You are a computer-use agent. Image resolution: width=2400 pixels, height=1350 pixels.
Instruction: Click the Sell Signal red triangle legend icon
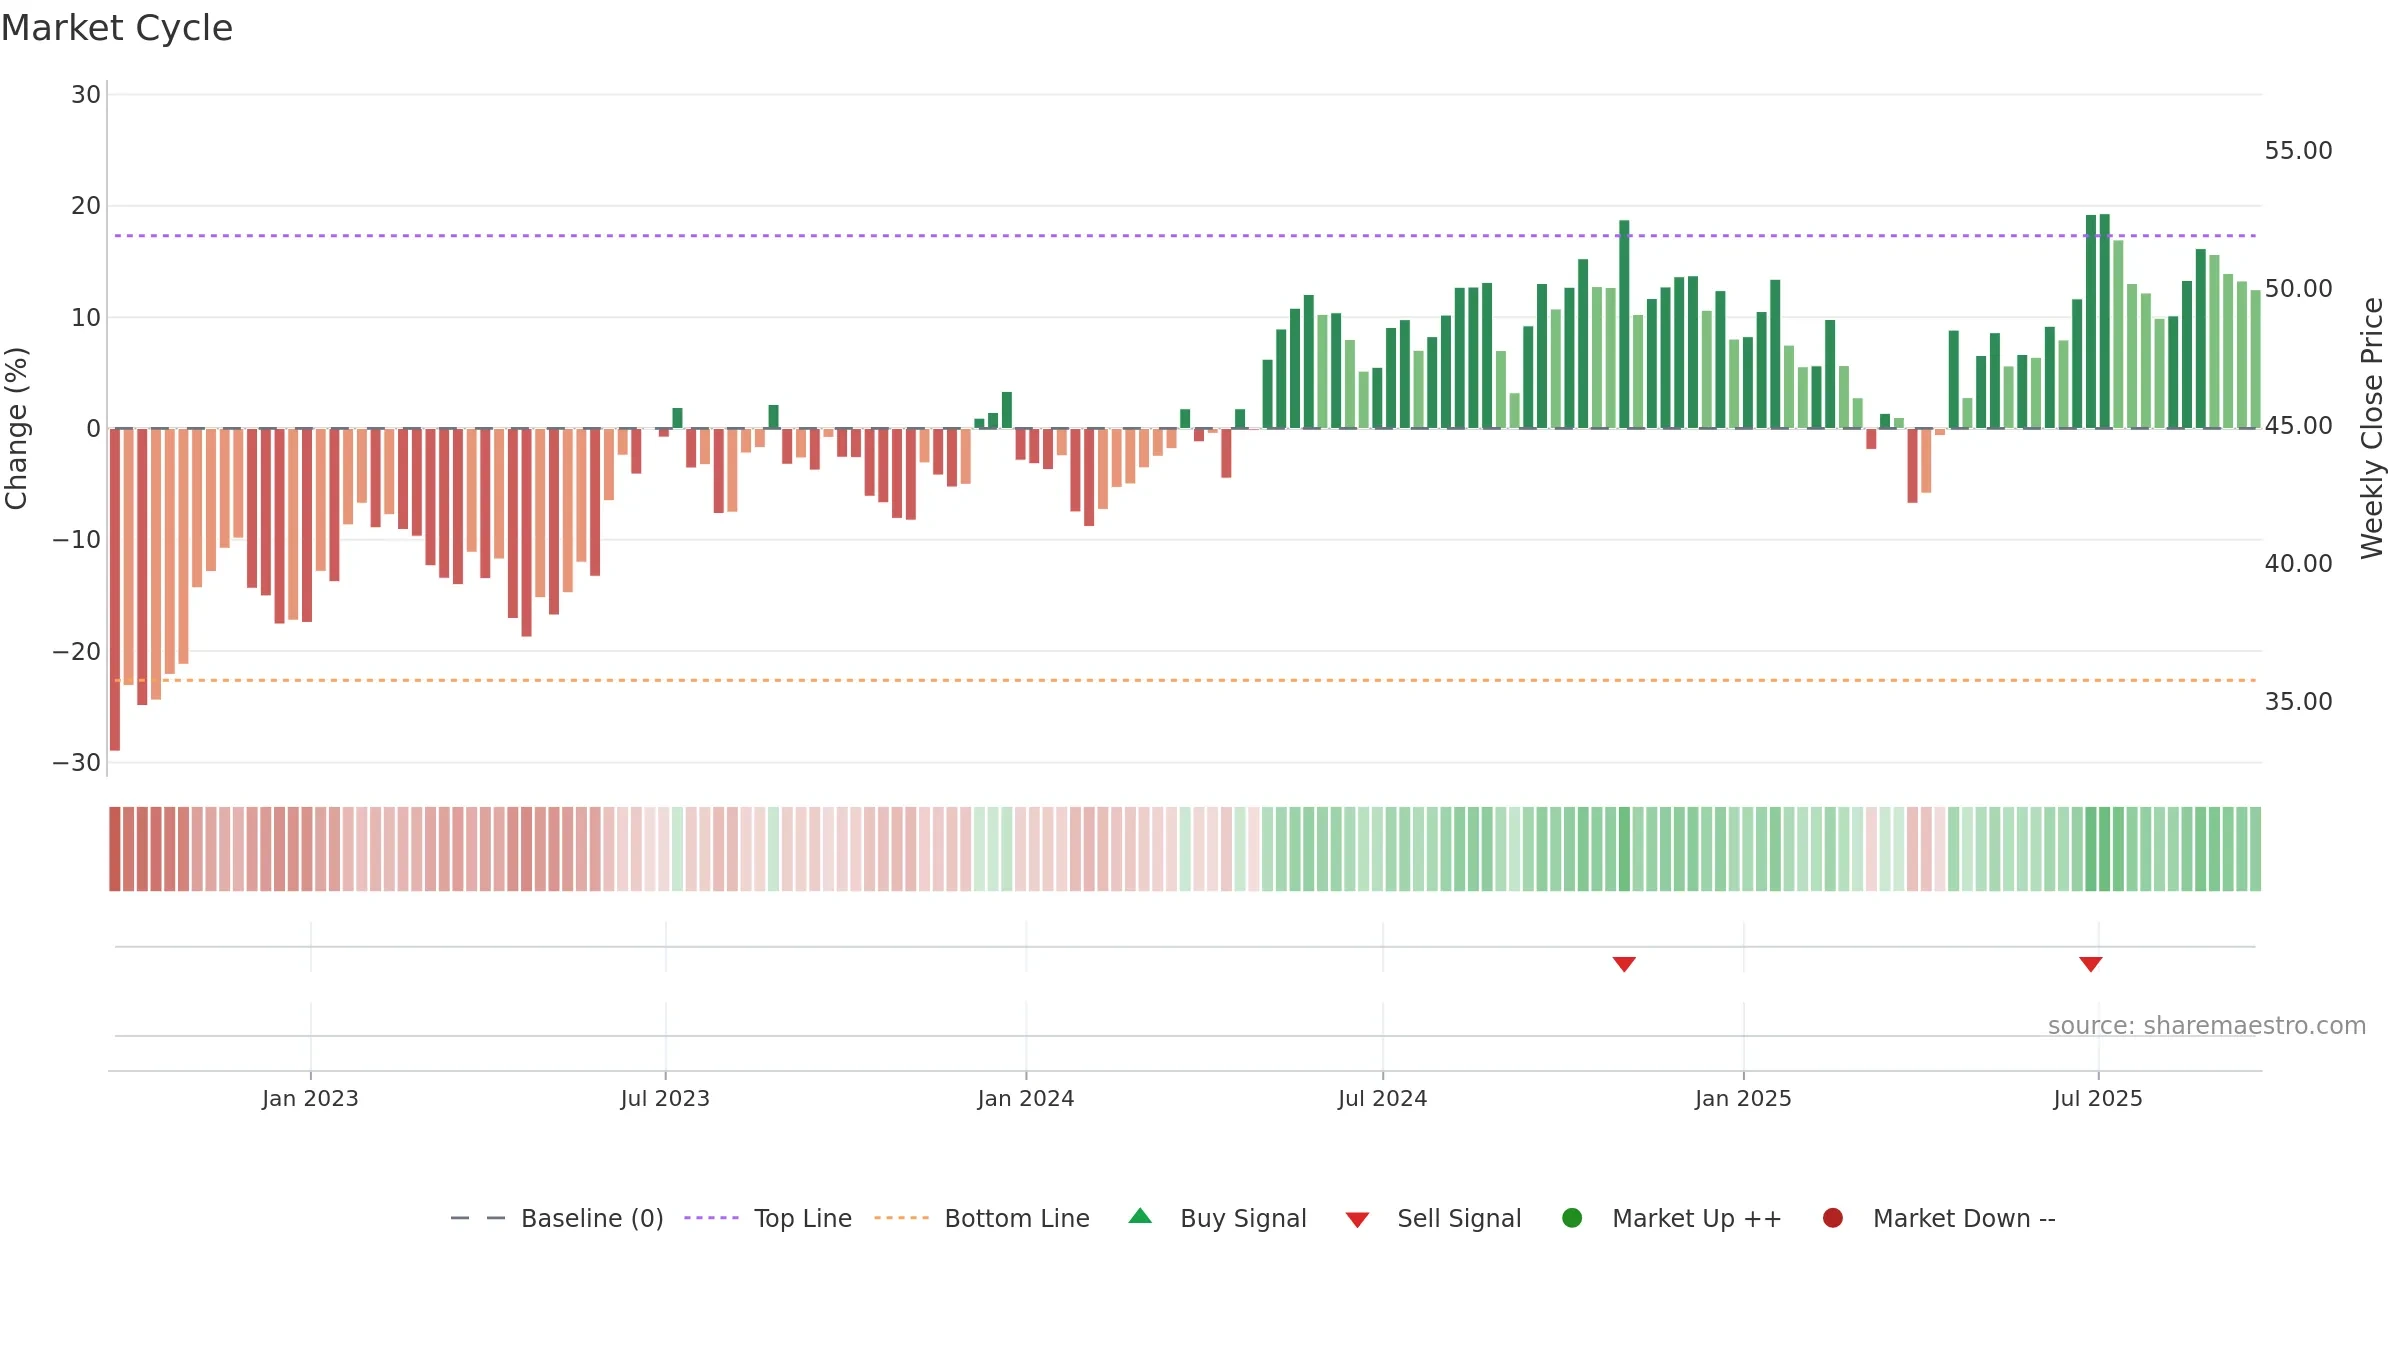[x=1357, y=1220]
